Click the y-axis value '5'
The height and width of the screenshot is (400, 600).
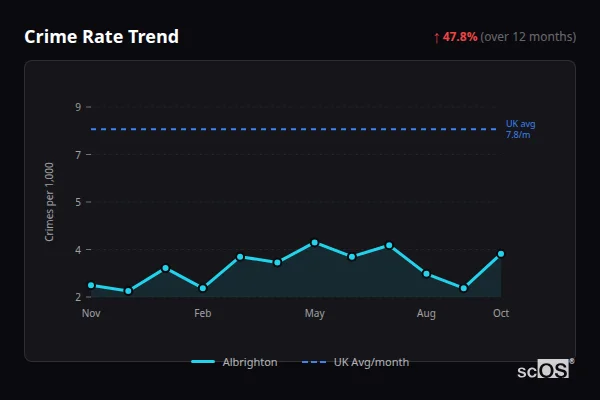pyautogui.click(x=78, y=202)
